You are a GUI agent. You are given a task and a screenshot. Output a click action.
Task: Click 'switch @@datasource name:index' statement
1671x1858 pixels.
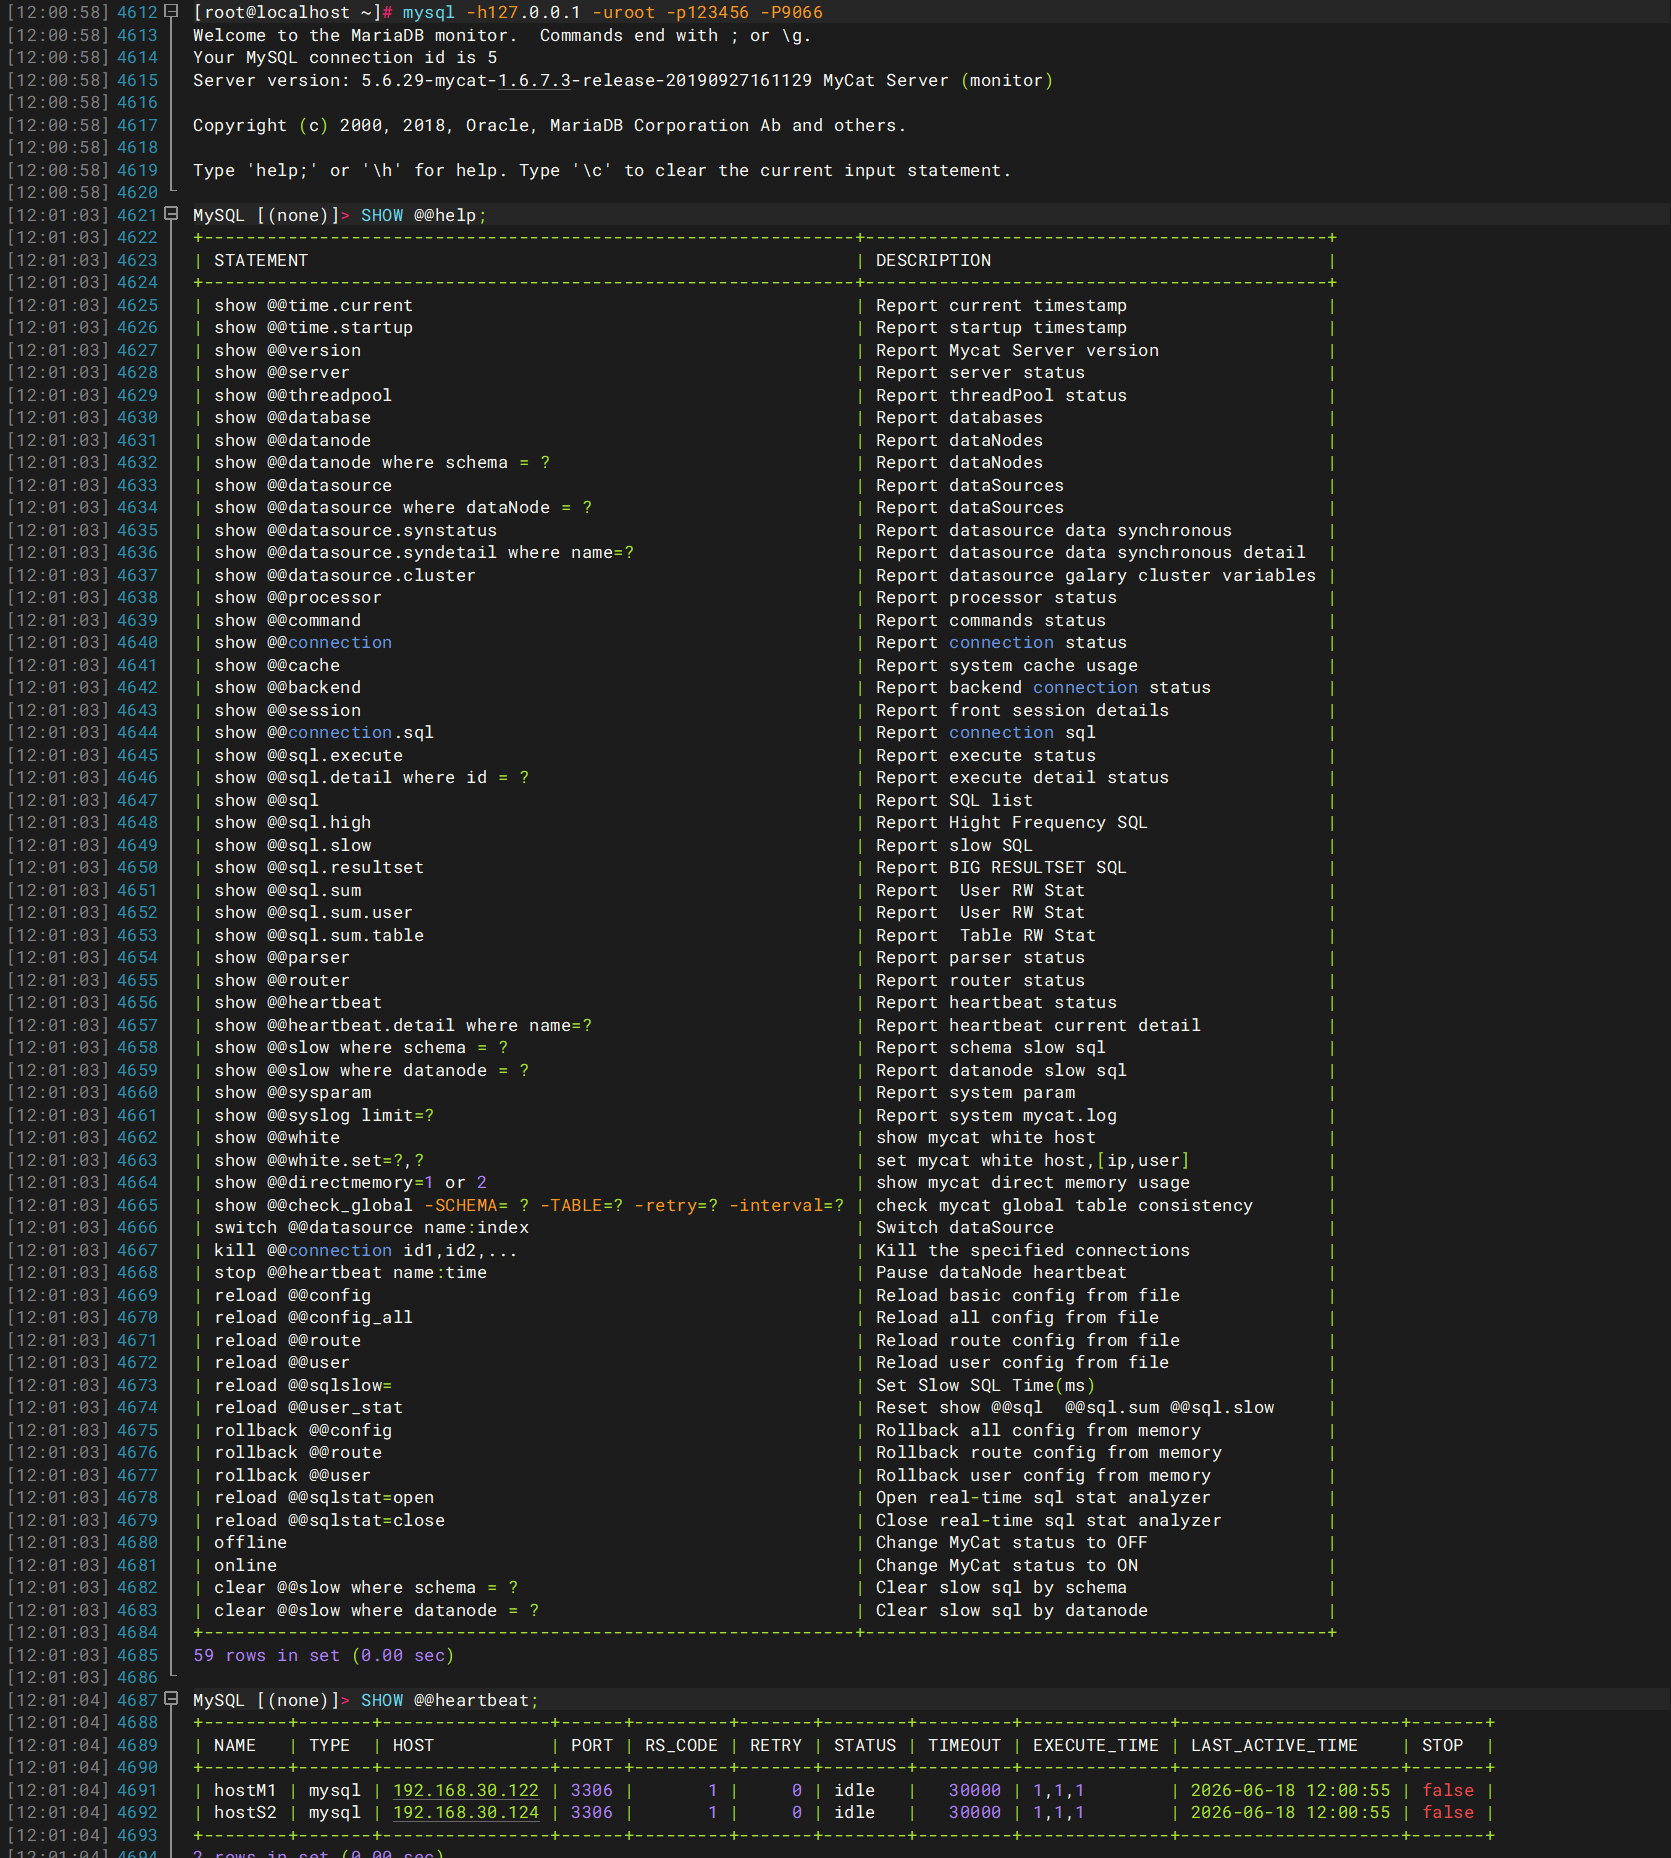[371, 1227]
